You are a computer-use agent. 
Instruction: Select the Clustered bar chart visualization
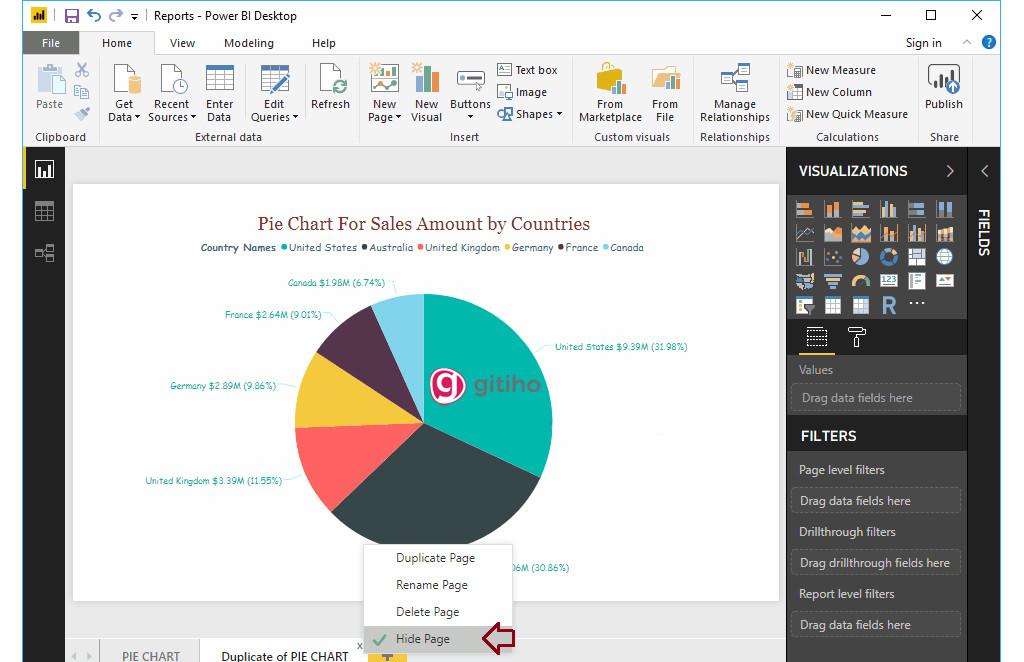[861, 209]
